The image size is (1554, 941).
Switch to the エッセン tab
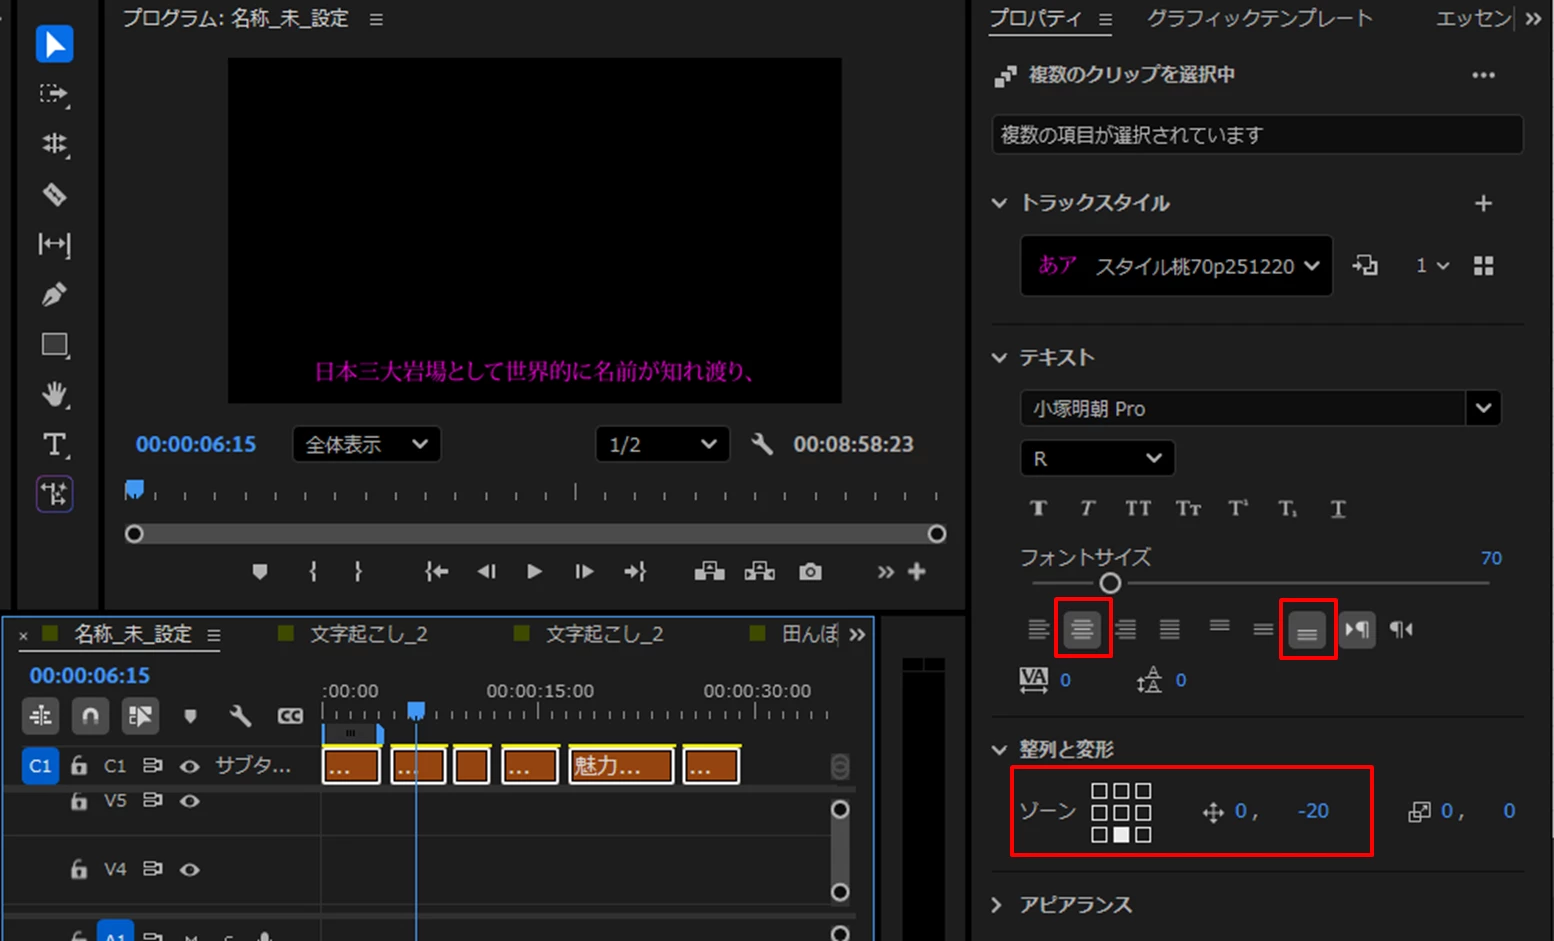1474,18
